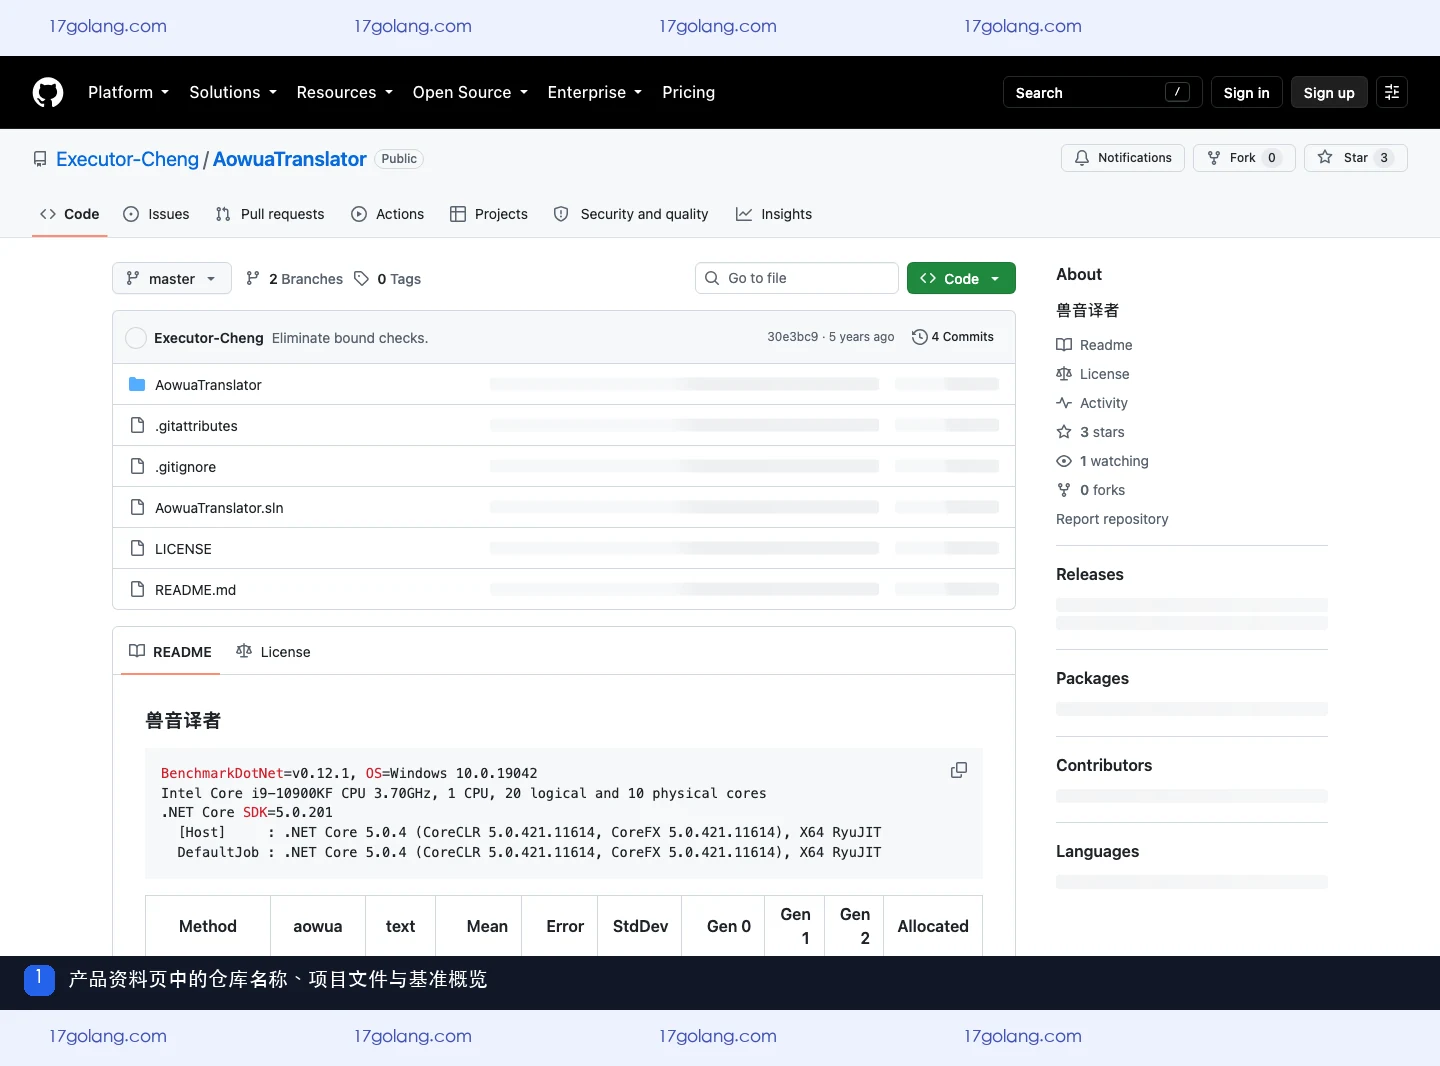This screenshot has width=1440, height=1066.
Task: Click the file icon for README.md
Action: 137,589
